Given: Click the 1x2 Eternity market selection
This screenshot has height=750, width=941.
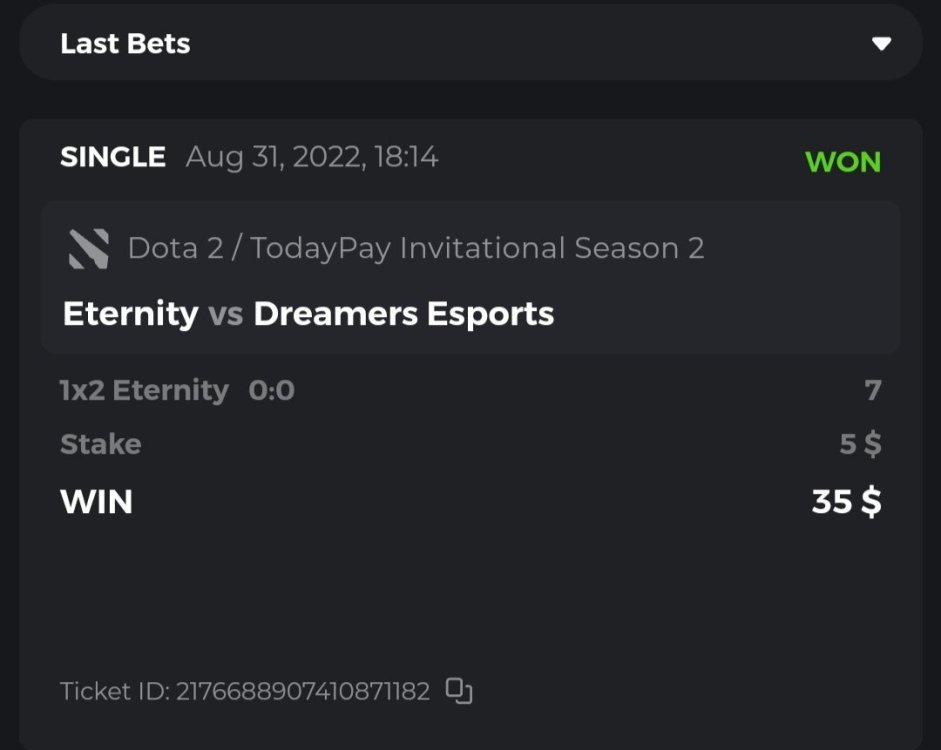Looking at the screenshot, I should pos(144,390).
